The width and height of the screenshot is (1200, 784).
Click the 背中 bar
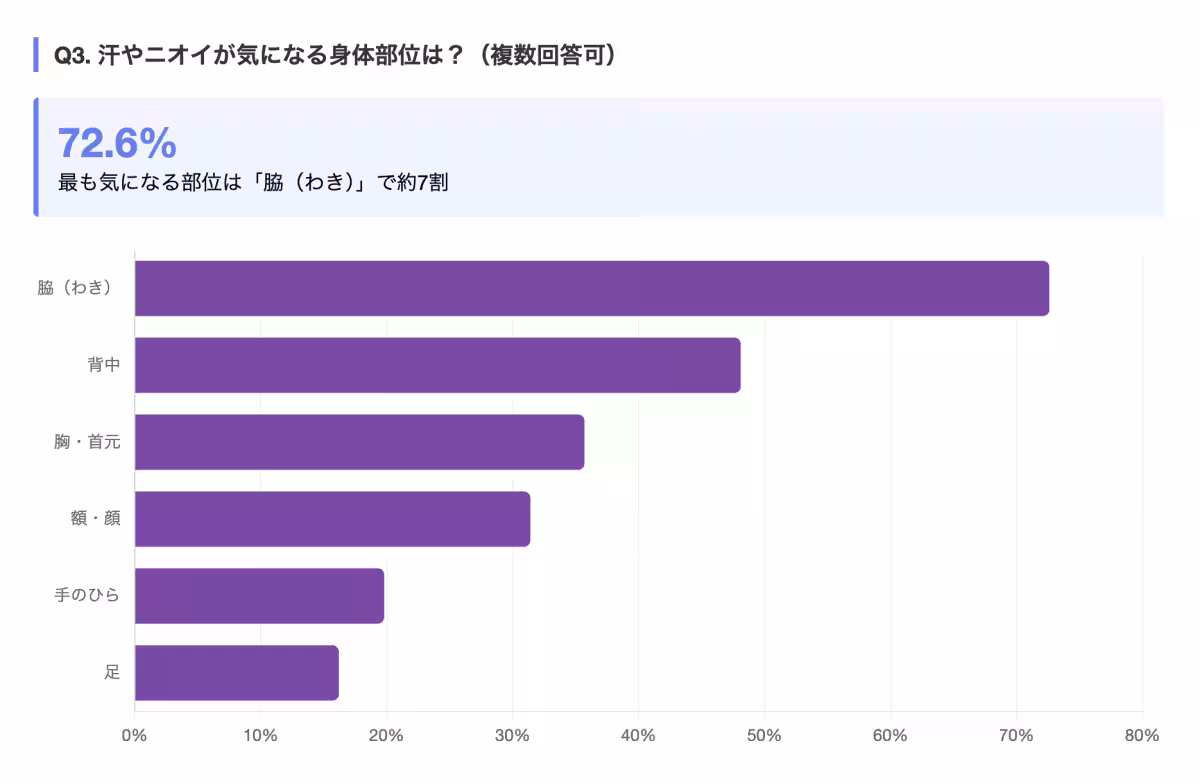click(x=437, y=365)
